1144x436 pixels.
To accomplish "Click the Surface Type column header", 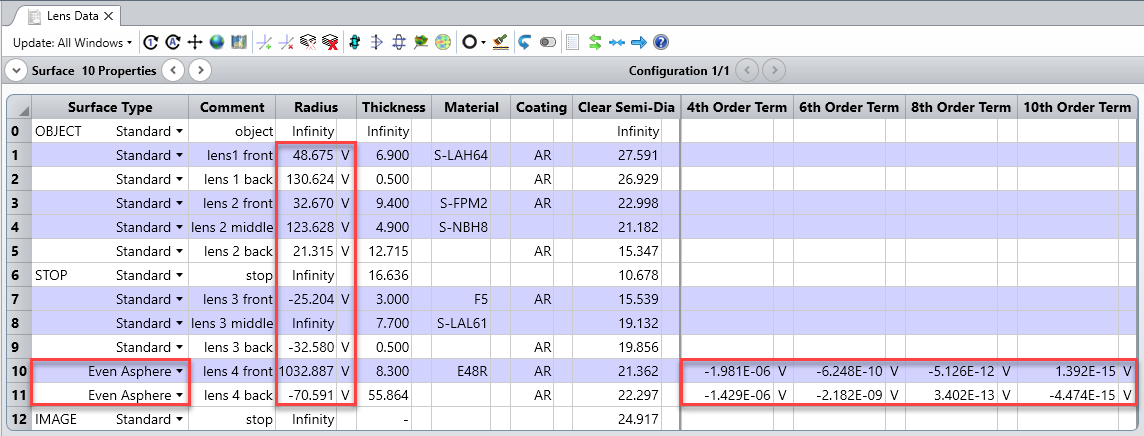I will [110, 107].
